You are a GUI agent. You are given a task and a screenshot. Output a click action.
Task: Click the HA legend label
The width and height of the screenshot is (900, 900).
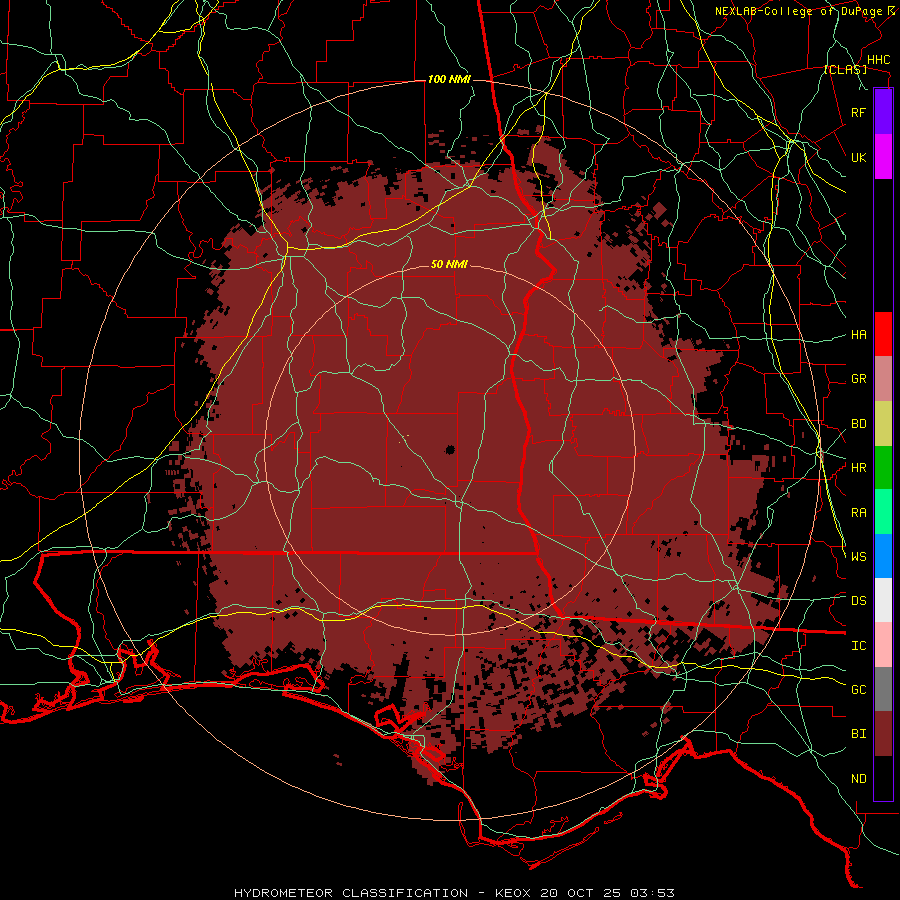click(x=858, y=334)
